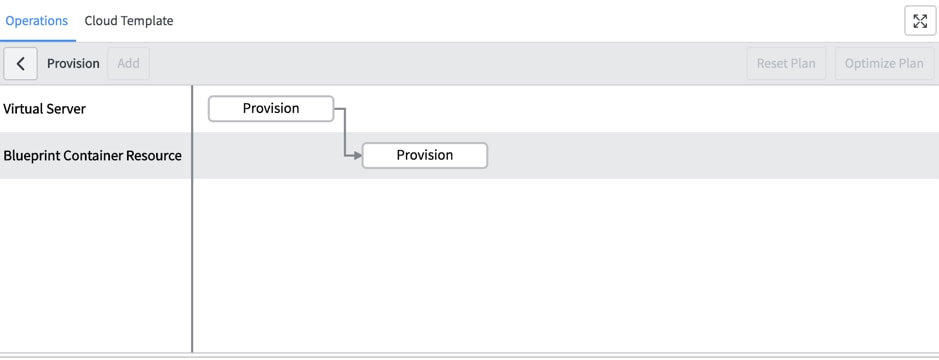Click the gray toolbar area between Add and Reset Plan

[448, 63]
